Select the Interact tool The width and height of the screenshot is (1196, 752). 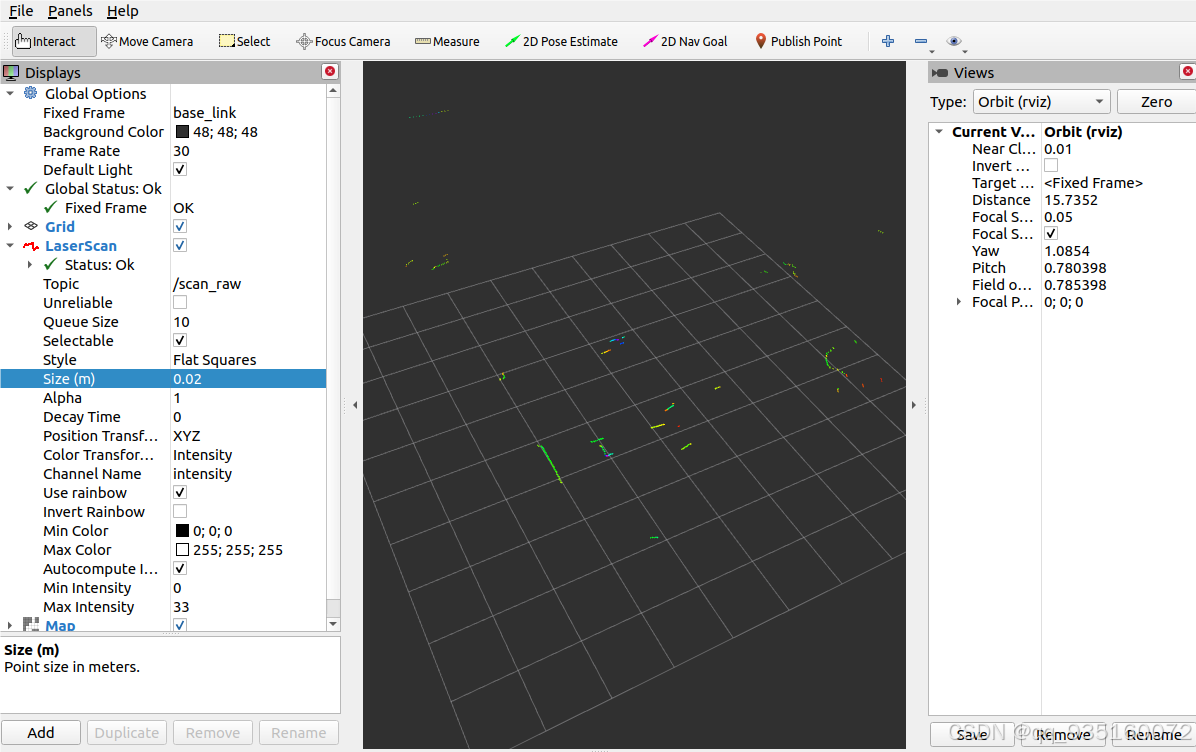coord(54,41)
